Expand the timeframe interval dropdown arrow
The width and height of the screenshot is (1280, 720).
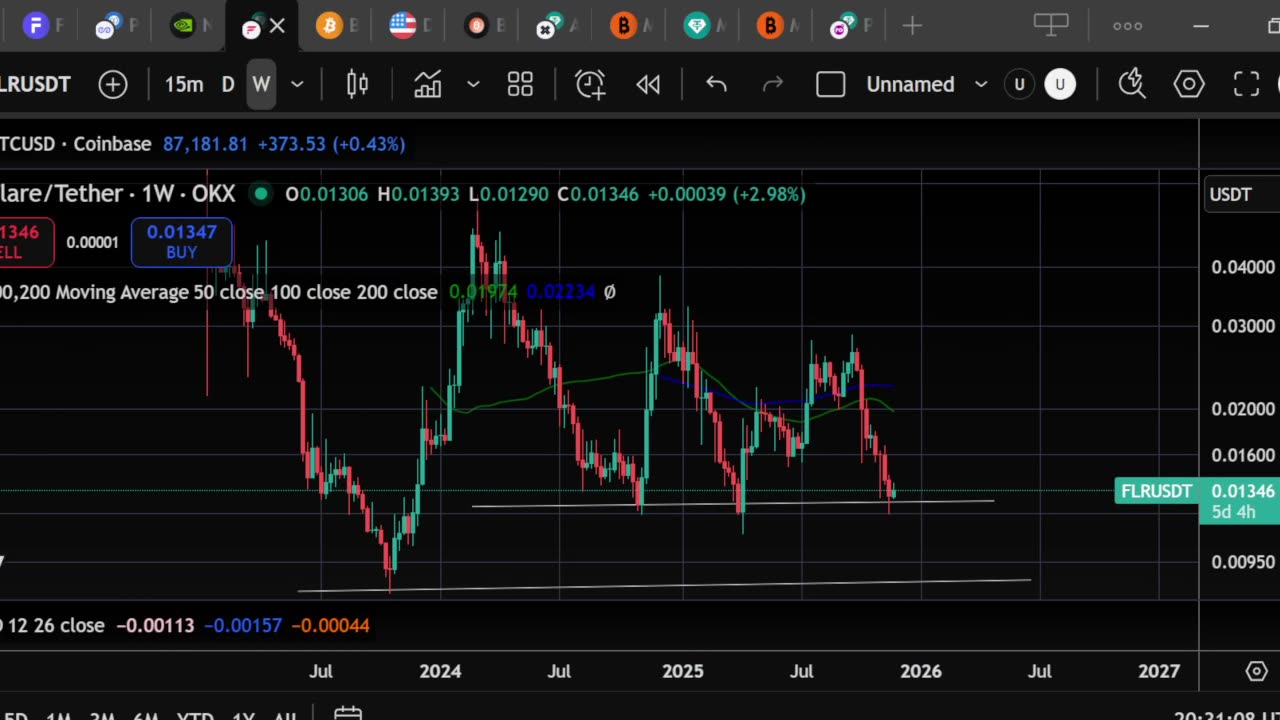click(x=297, y=85)
